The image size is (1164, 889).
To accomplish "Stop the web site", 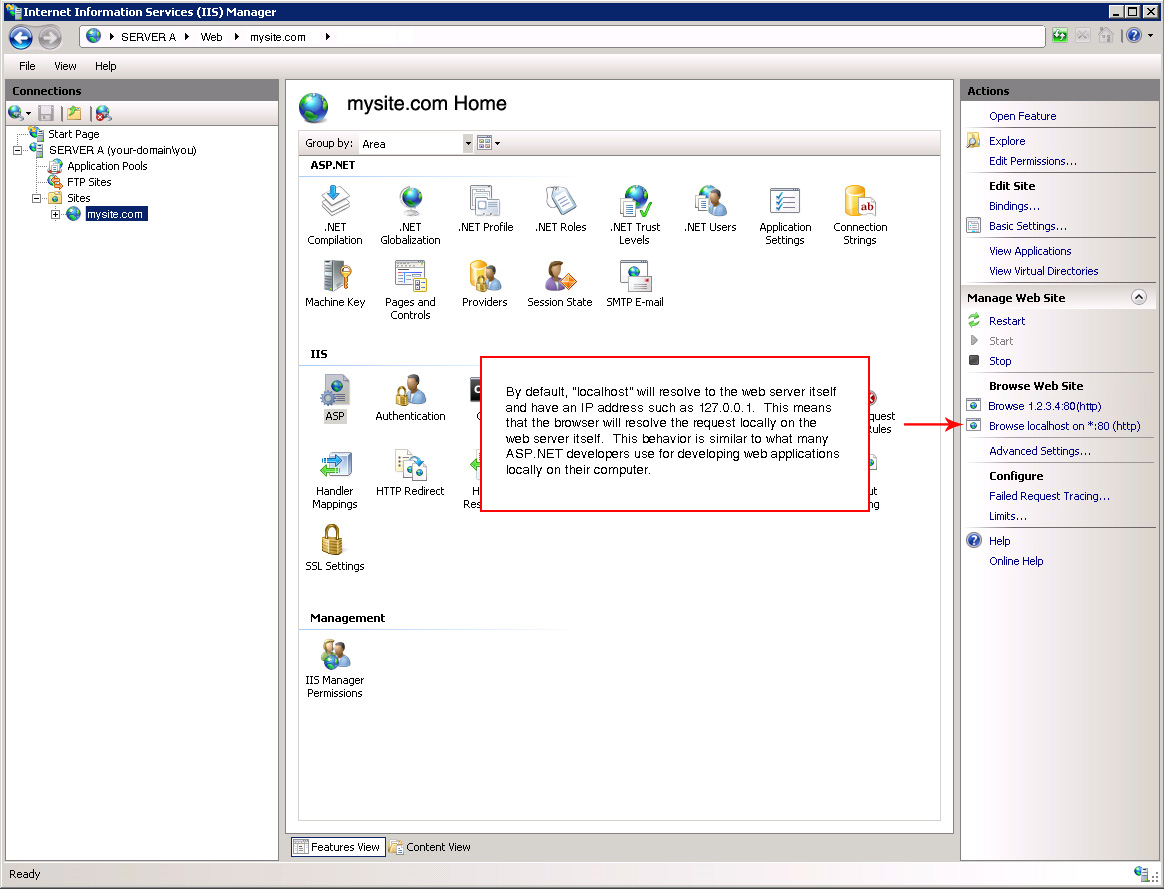I will [999, 361].
